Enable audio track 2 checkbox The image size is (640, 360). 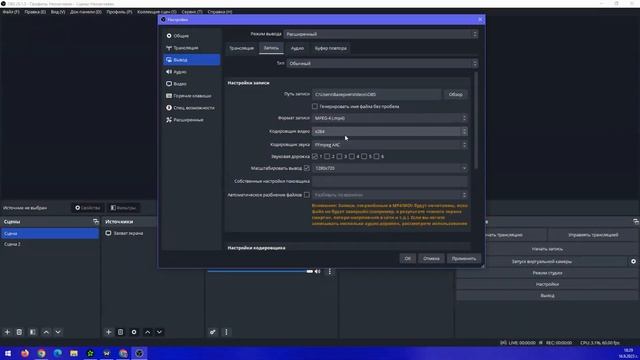point(327,156)
